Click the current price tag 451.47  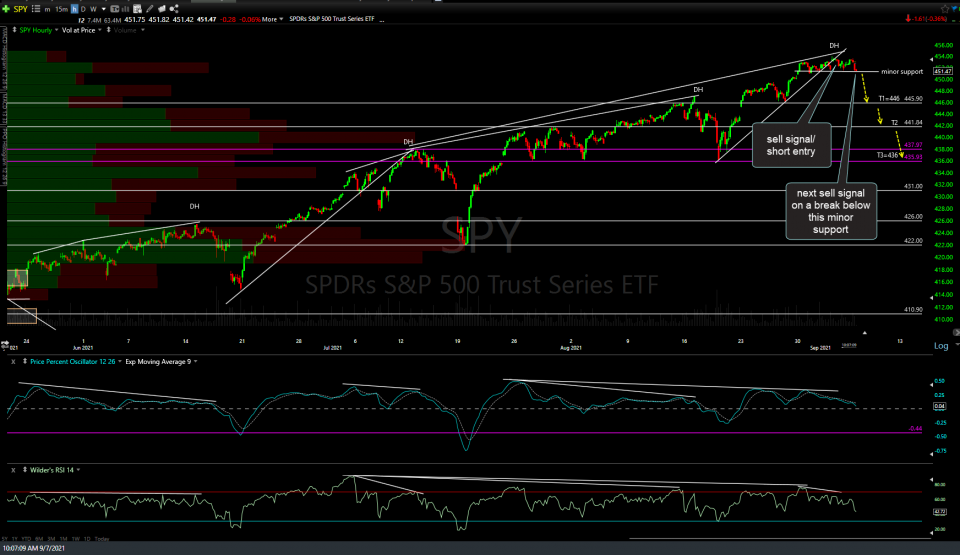pyautogui.click(x=943, y=72)
